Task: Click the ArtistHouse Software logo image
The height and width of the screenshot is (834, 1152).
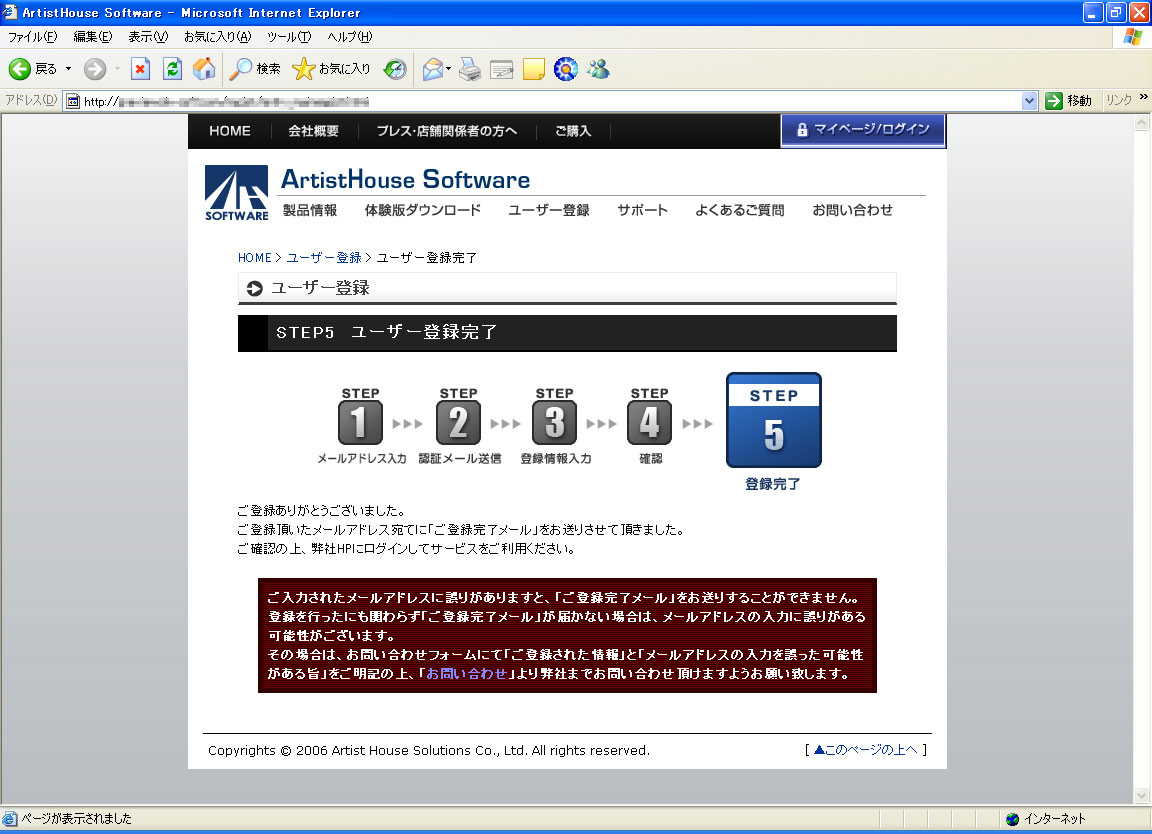Action: coord(237,193)
